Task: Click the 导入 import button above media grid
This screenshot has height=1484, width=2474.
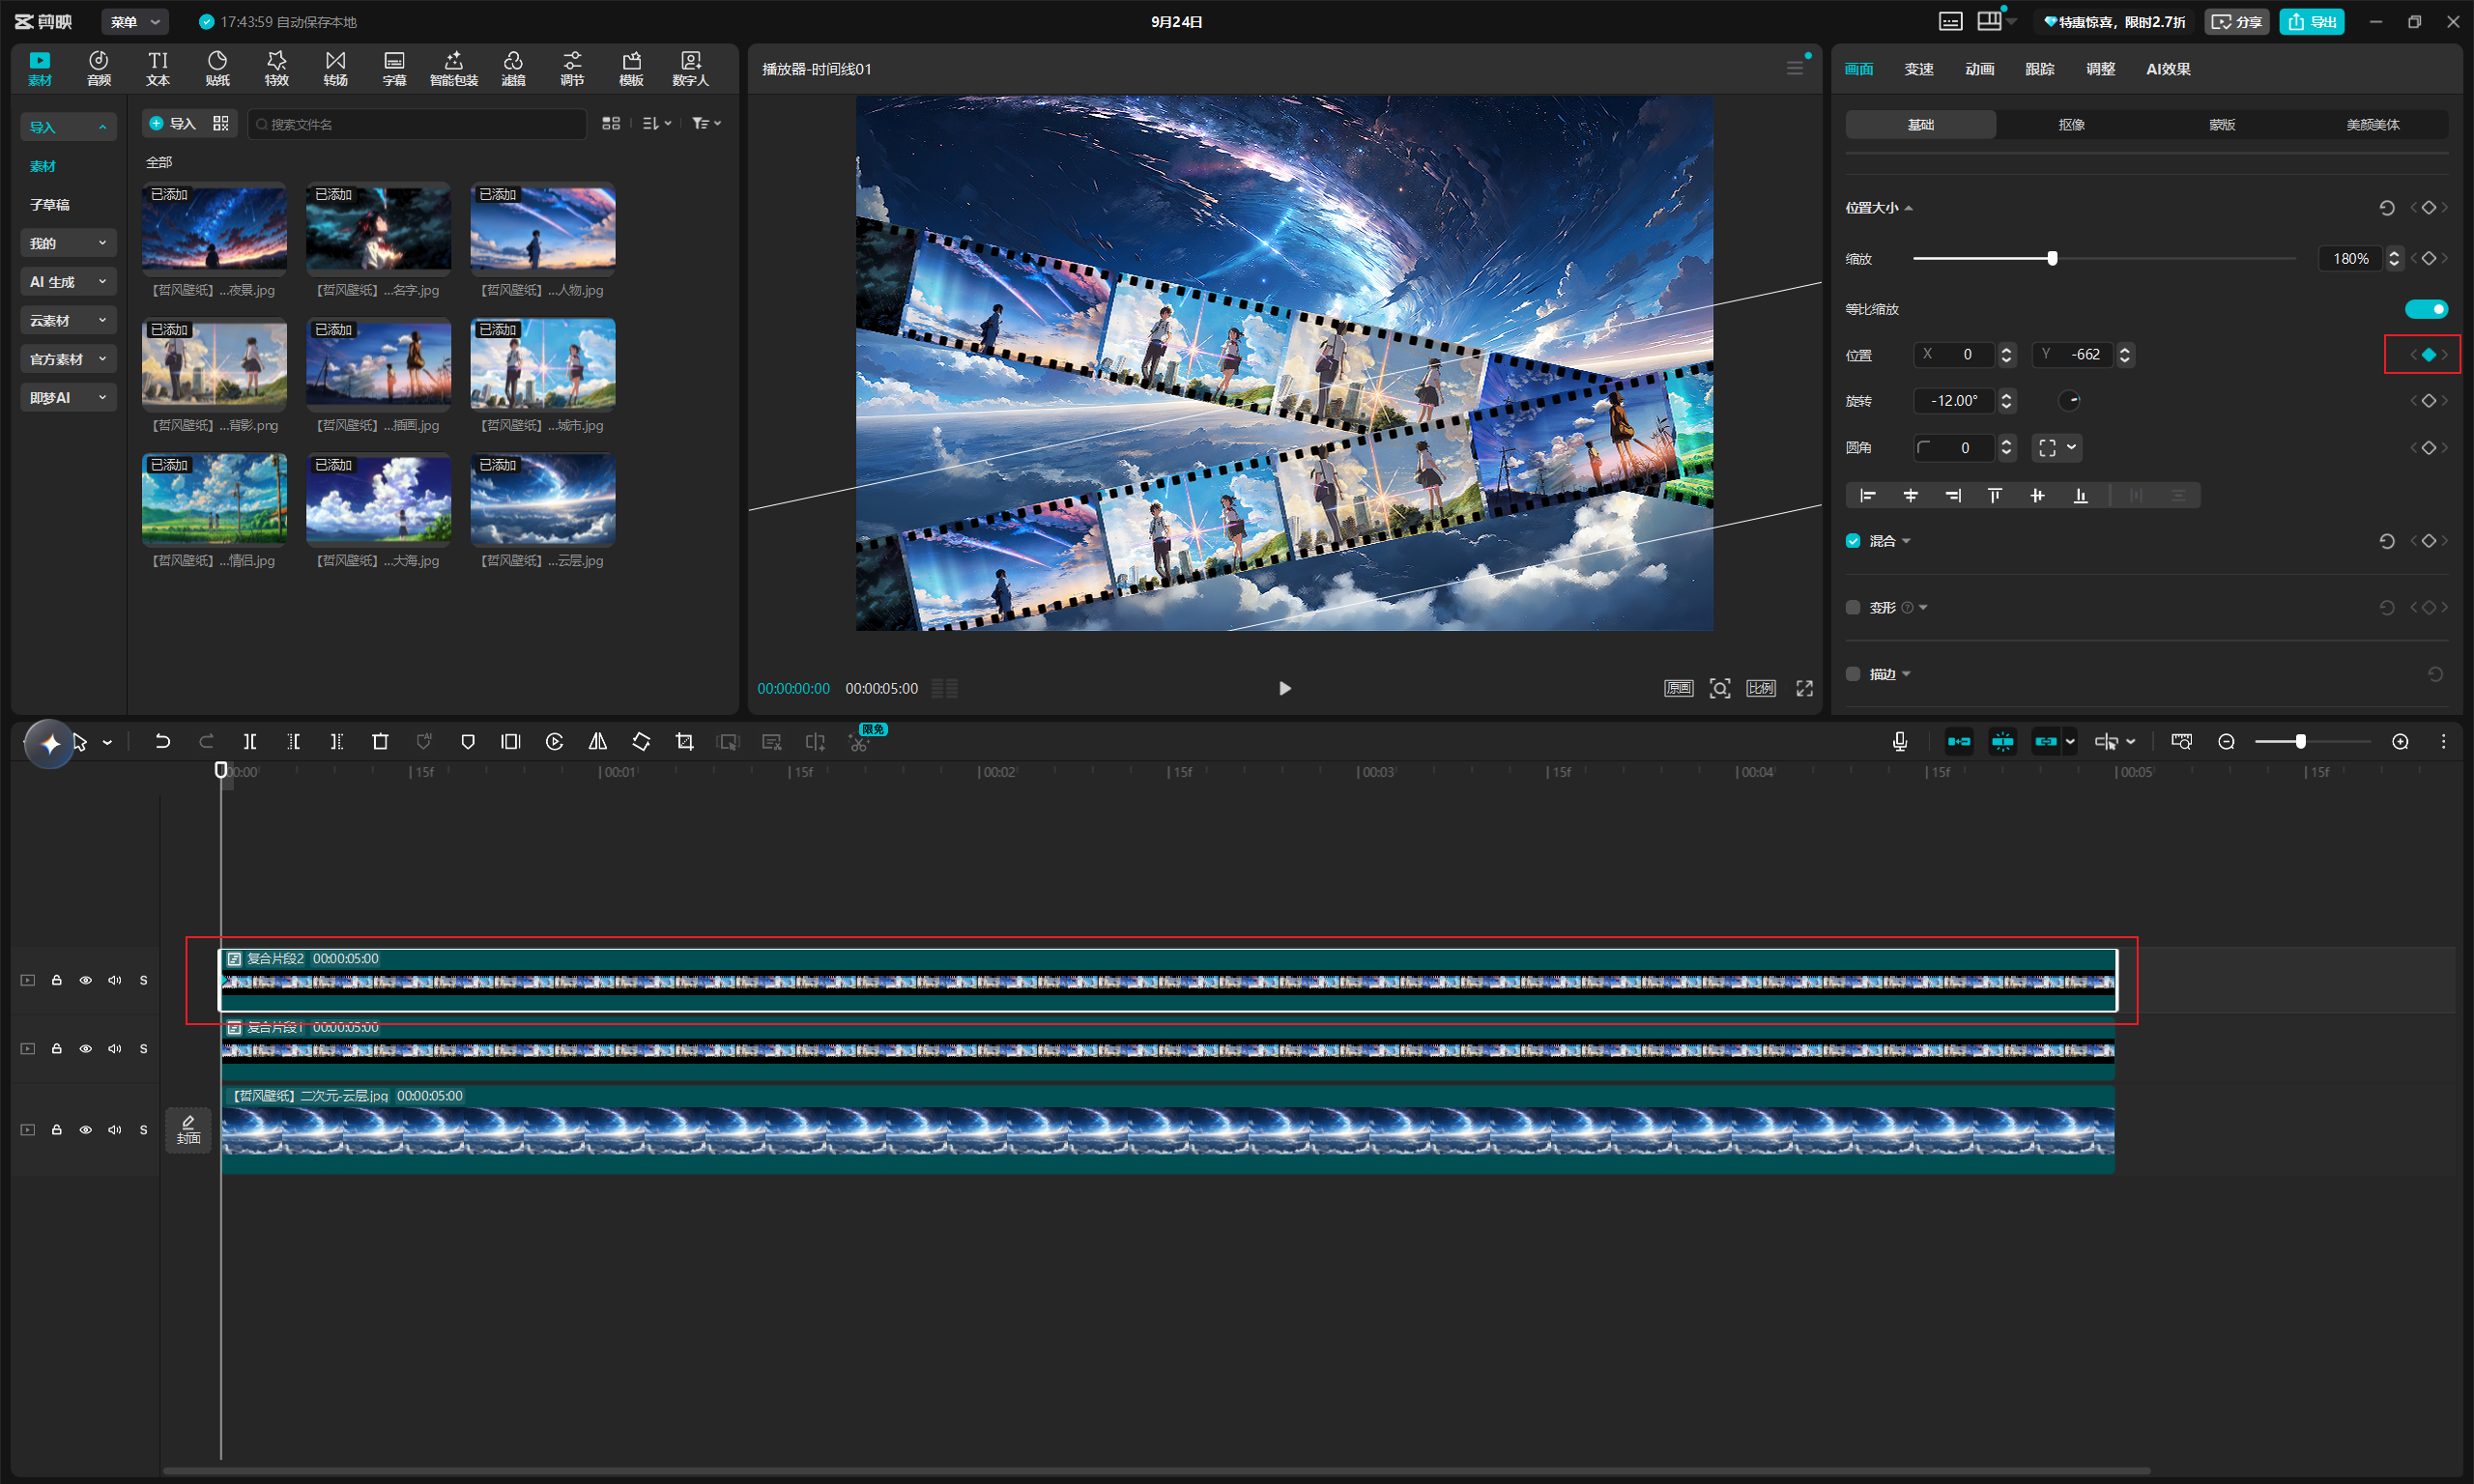Action: pyautogui.click(x=172, y=123)
